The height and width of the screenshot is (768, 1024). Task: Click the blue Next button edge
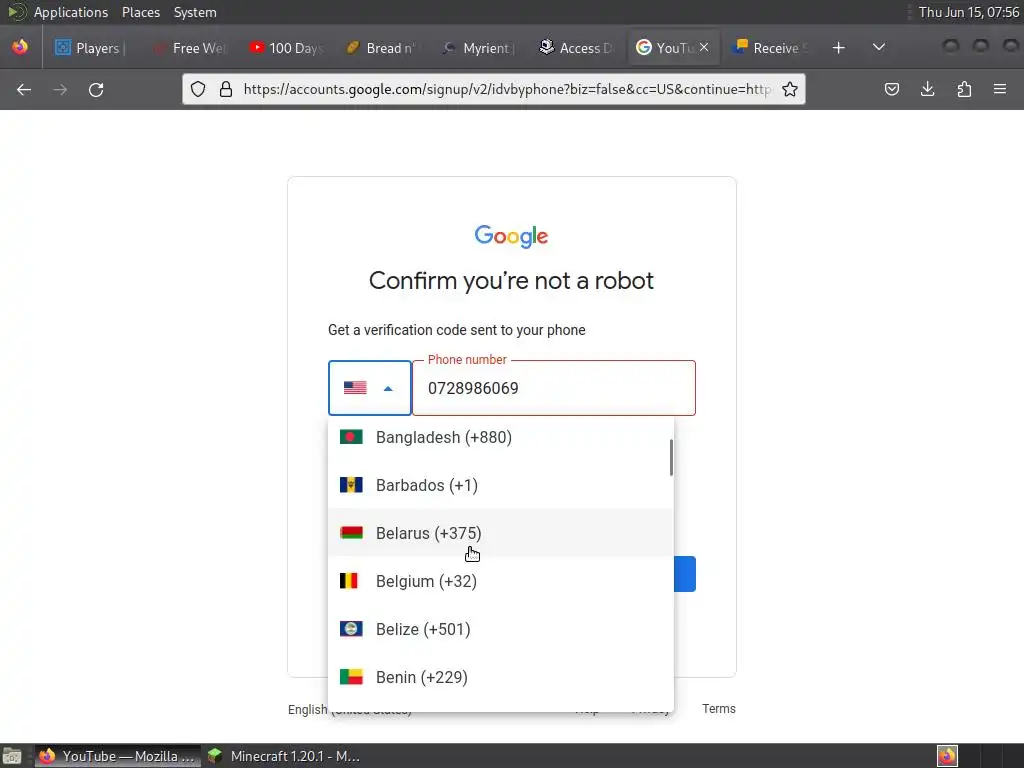(684, 574)
